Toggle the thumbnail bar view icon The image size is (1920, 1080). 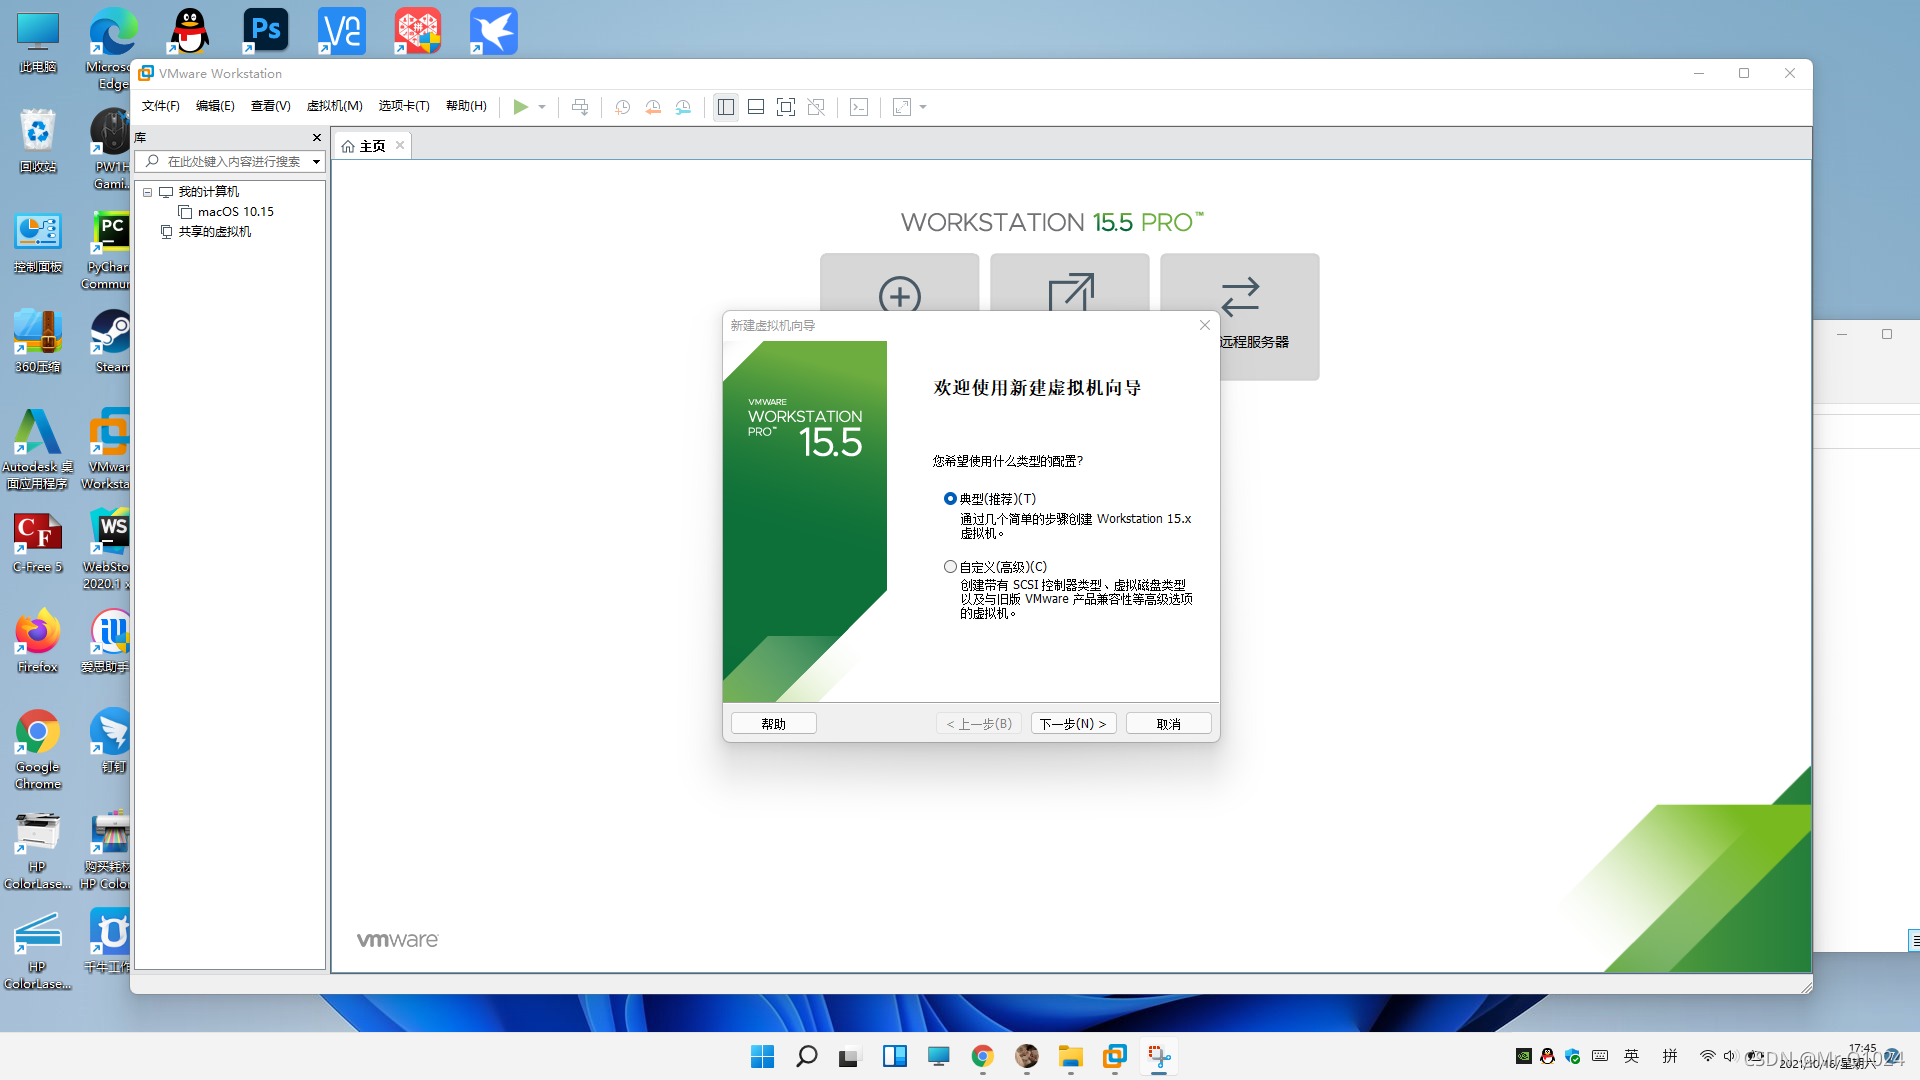756,107
